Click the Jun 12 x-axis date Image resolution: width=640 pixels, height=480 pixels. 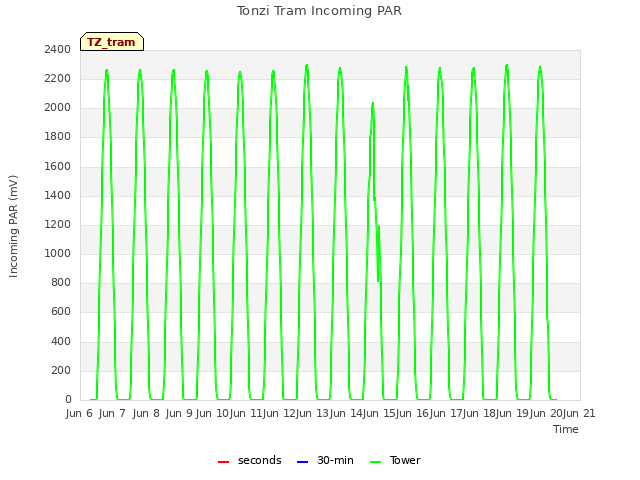coord(279,413)
